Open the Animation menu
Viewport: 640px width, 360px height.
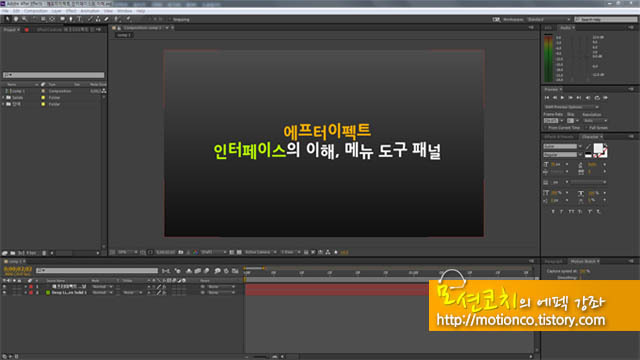[90, 11]
